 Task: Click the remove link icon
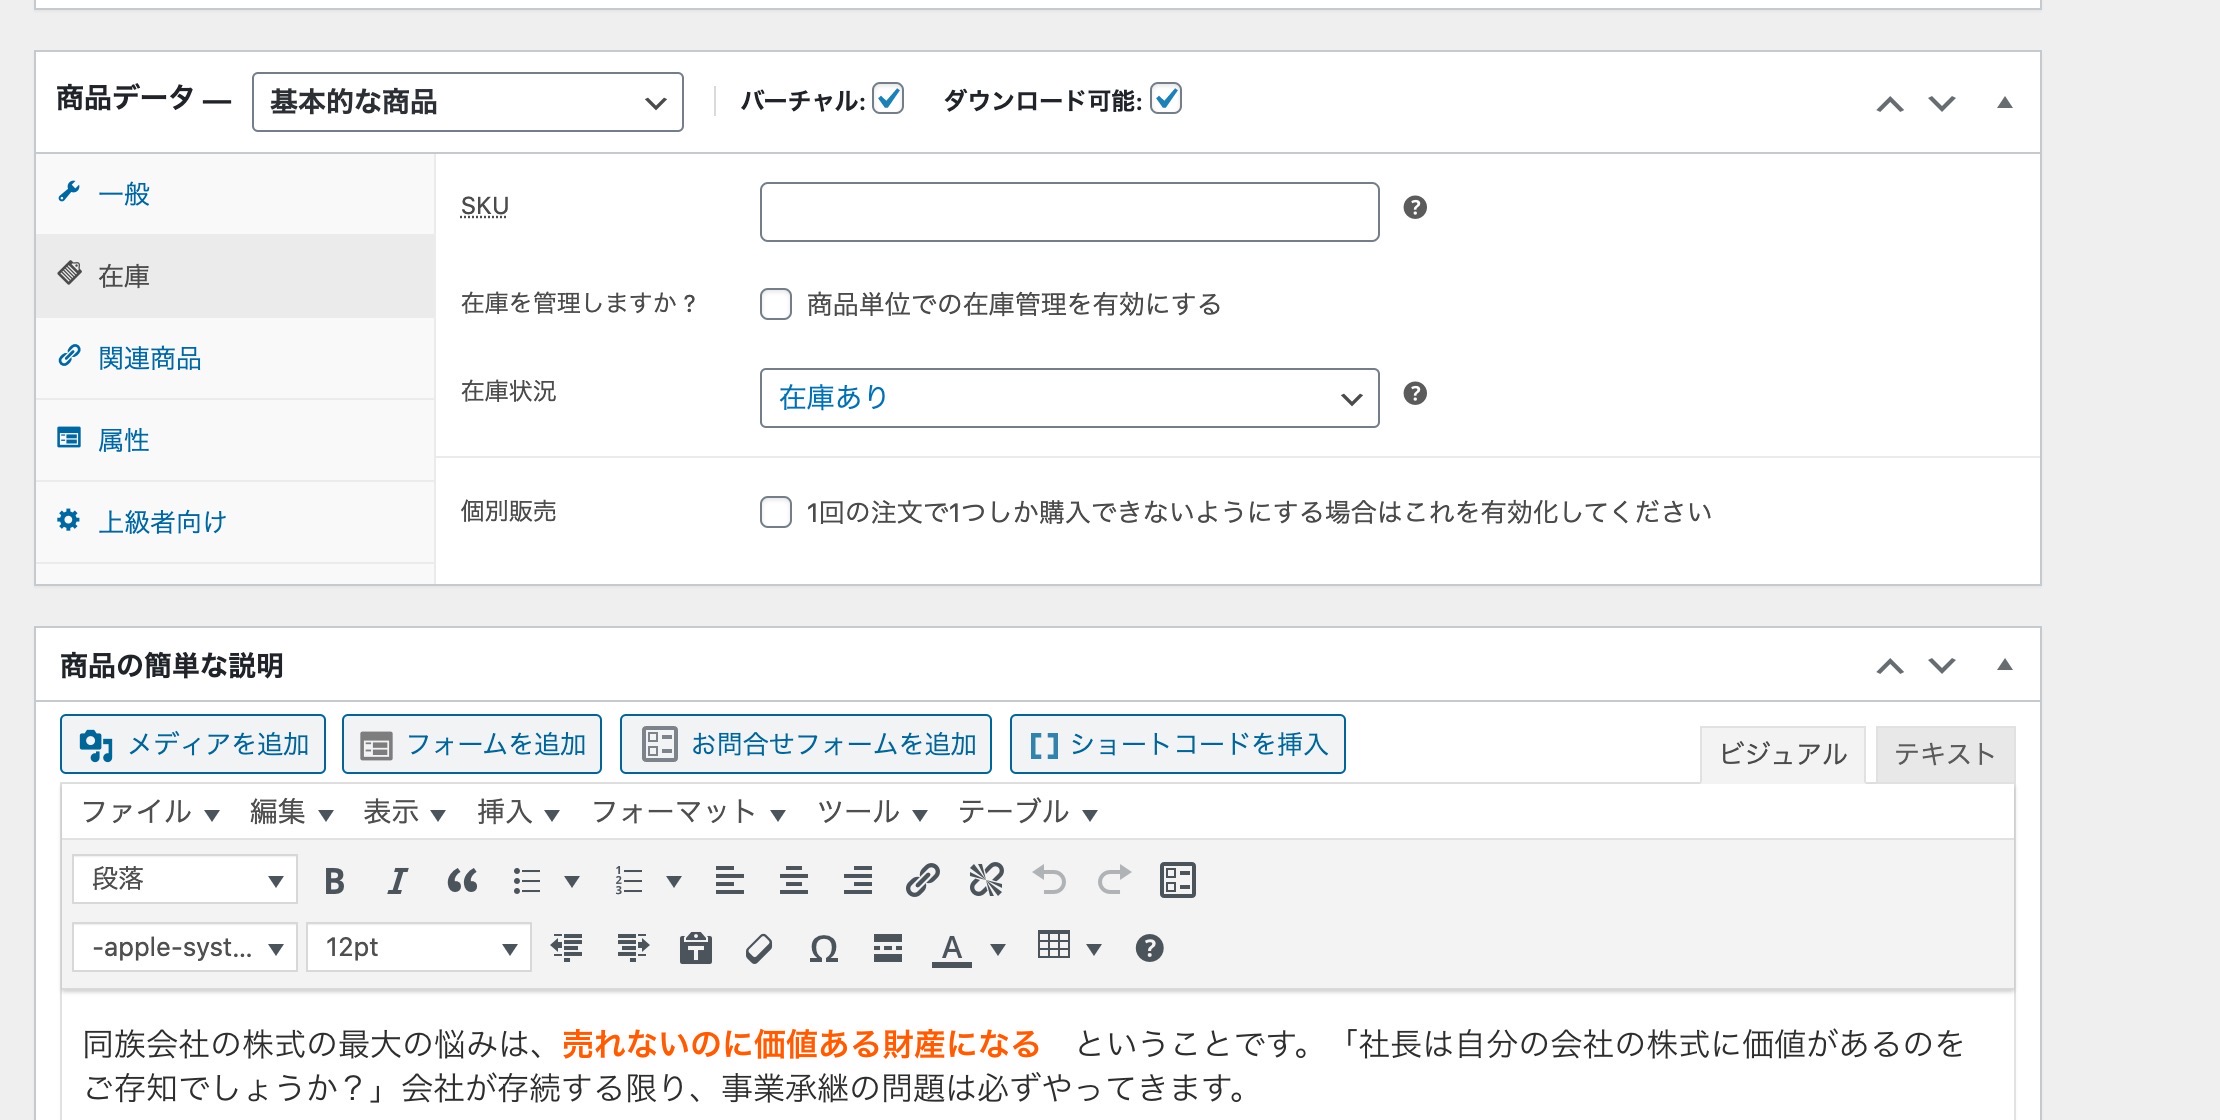(x=986, y=881)
